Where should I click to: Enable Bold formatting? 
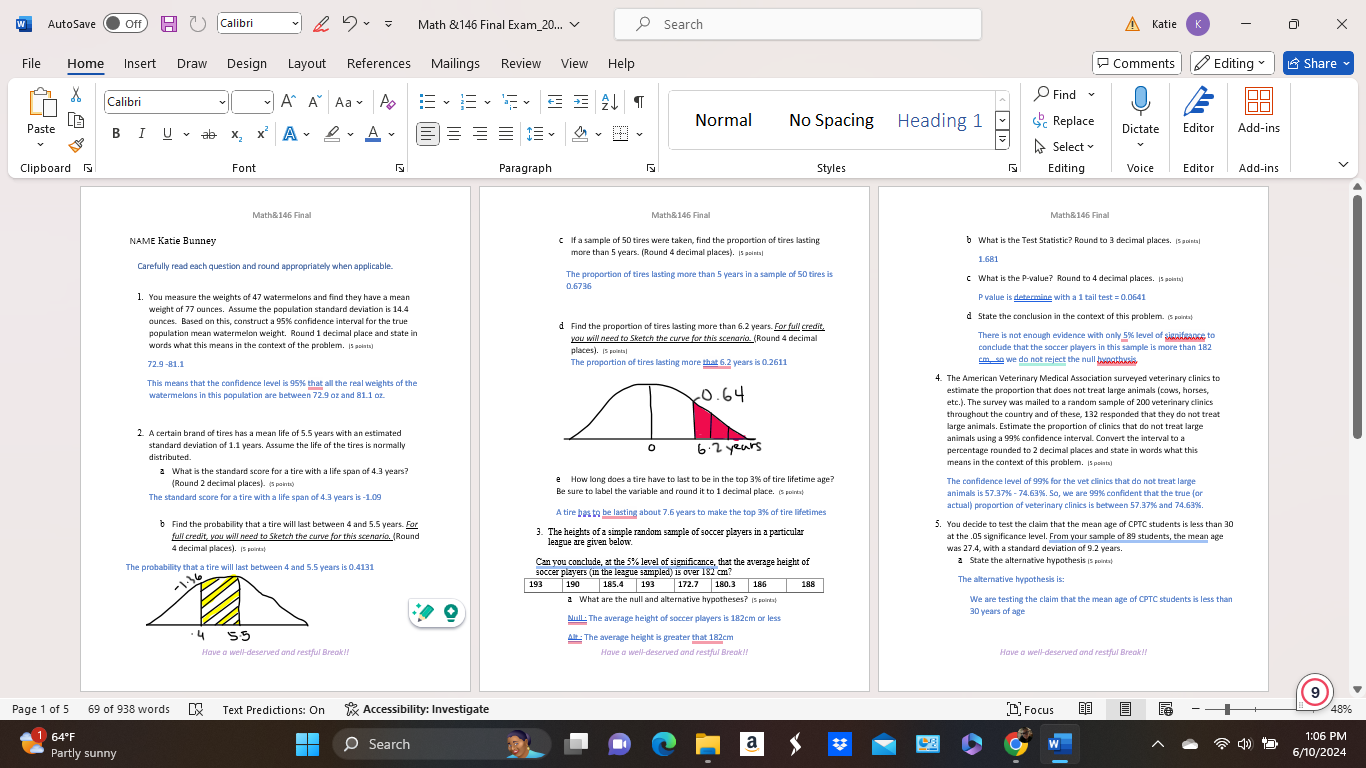point(116,133)
